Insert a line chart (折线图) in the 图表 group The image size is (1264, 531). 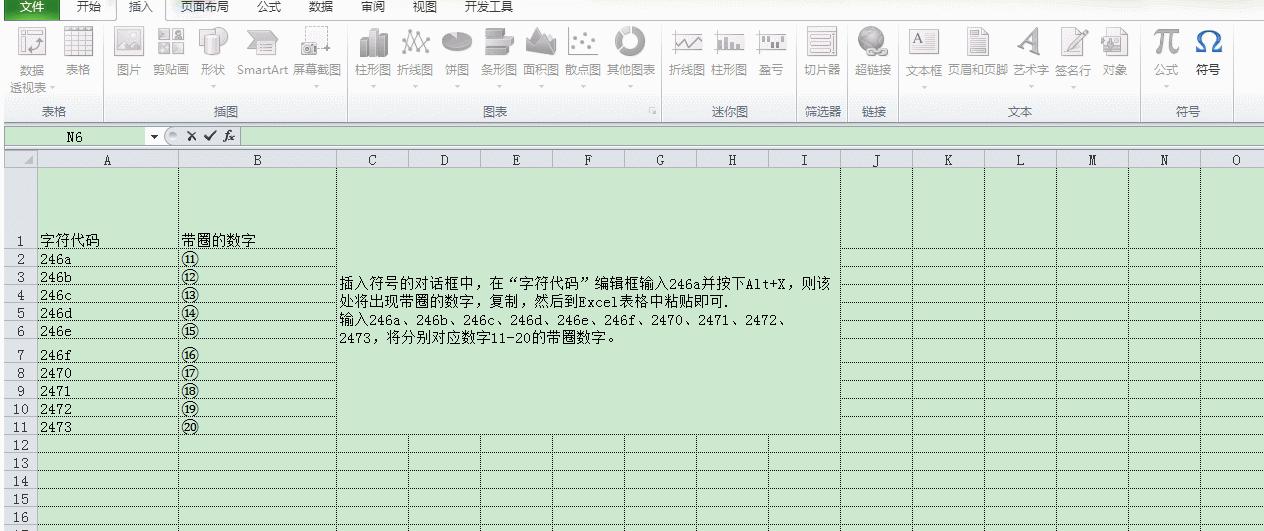[415, 57]
